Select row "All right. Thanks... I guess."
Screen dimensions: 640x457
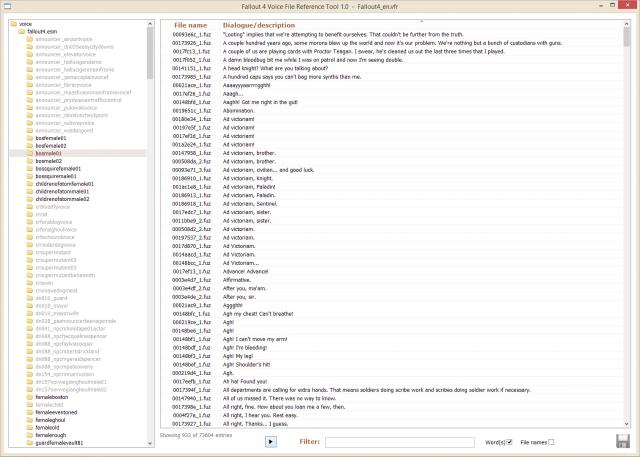(392, 424)
